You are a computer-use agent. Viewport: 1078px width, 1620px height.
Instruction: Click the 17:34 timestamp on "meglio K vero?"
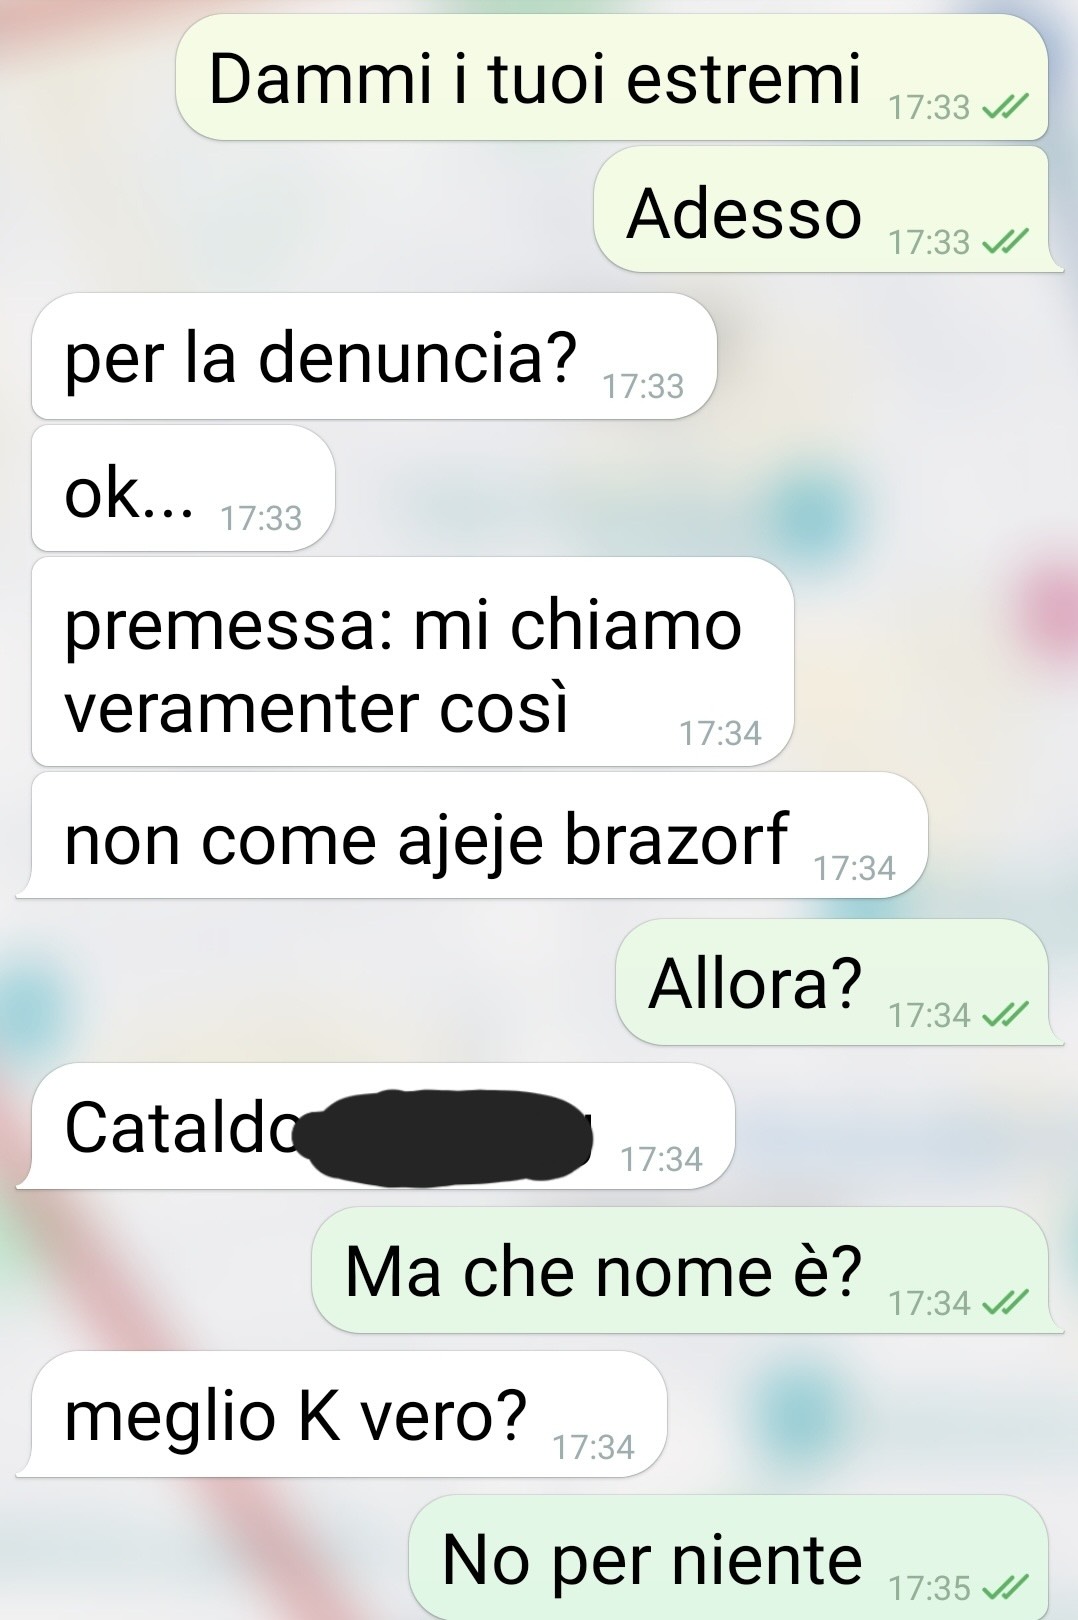[593, 1447]
